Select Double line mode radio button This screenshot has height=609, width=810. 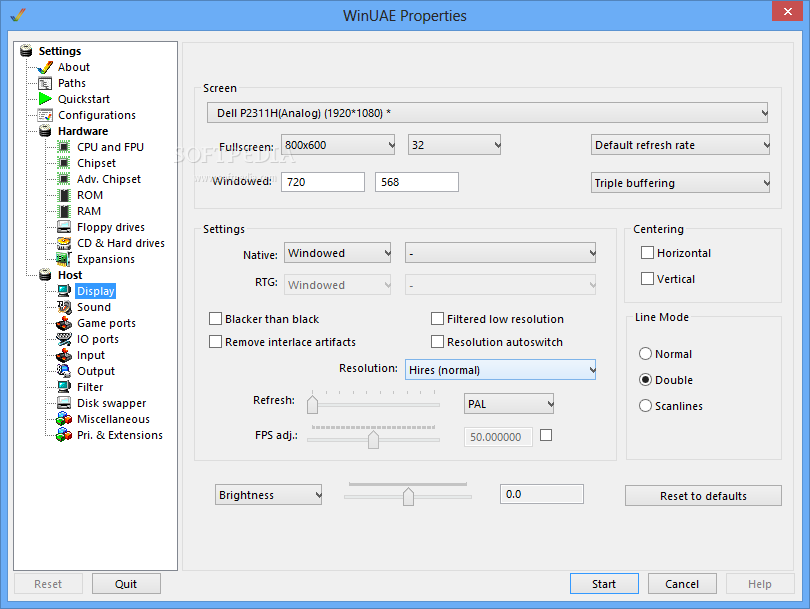(x=645, y=380)
